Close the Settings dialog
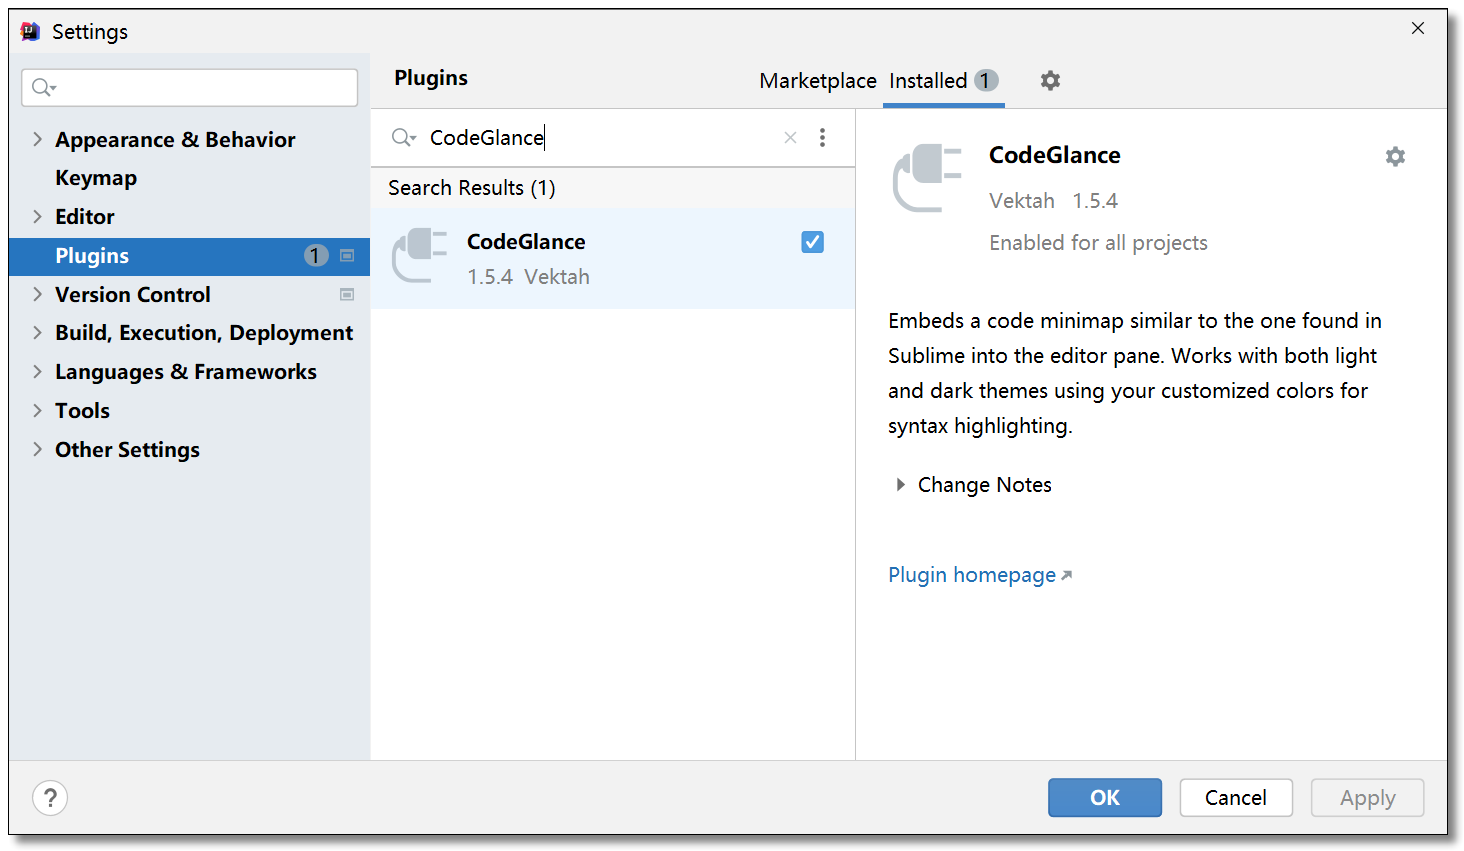 pos(1418,28)
